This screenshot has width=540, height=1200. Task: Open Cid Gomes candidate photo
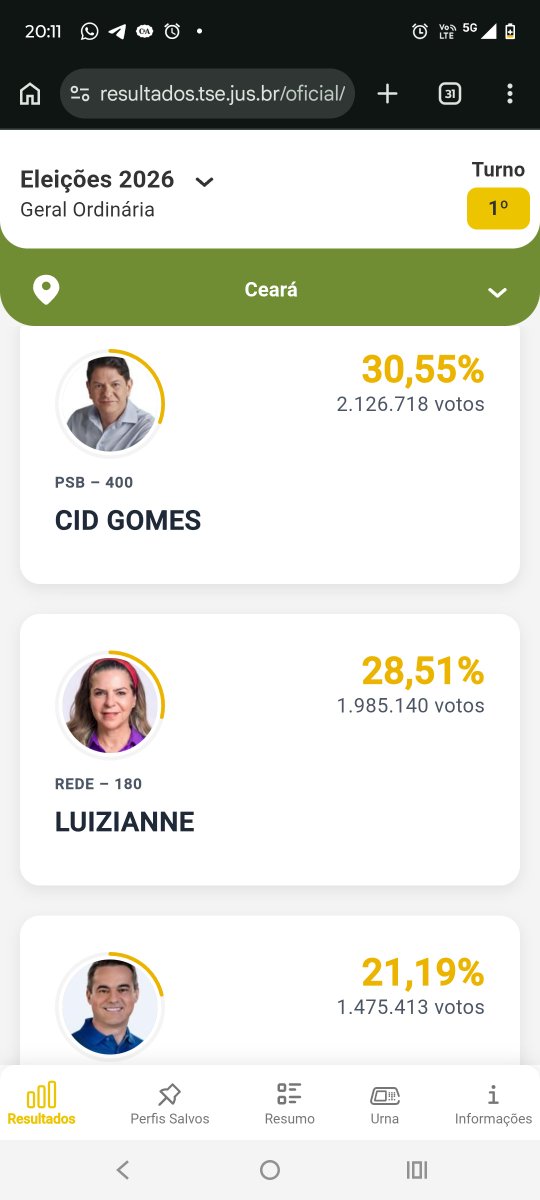pos(110,403)
